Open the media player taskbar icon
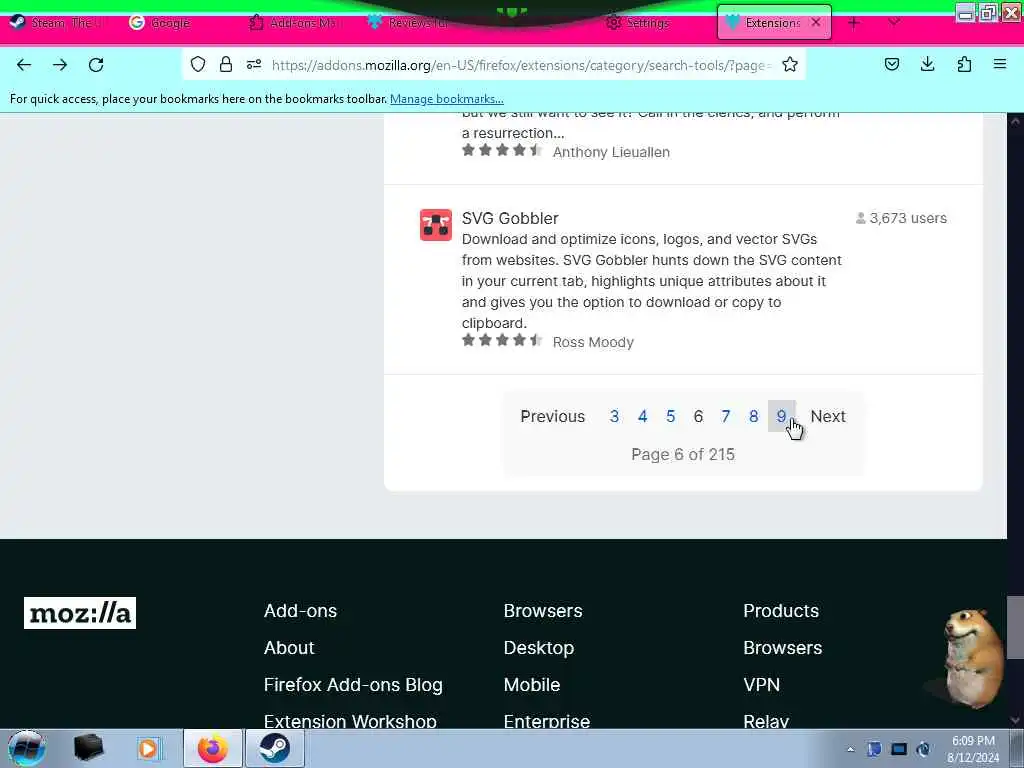1024x768 pixels. click(149, 748)
